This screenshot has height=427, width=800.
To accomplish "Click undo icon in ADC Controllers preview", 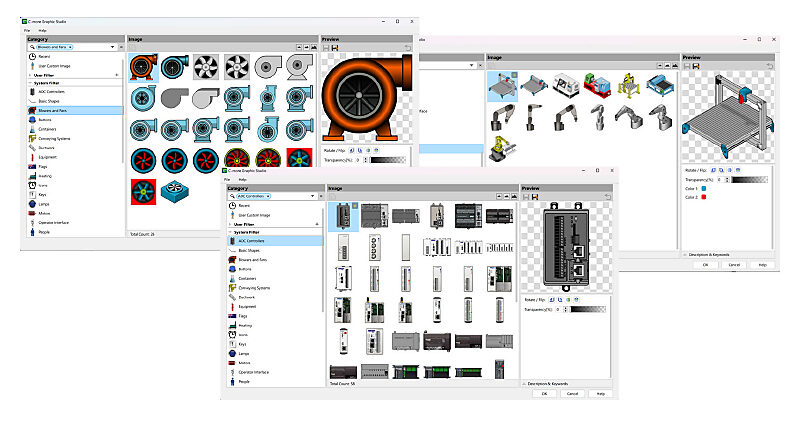I will pos(607,196).
